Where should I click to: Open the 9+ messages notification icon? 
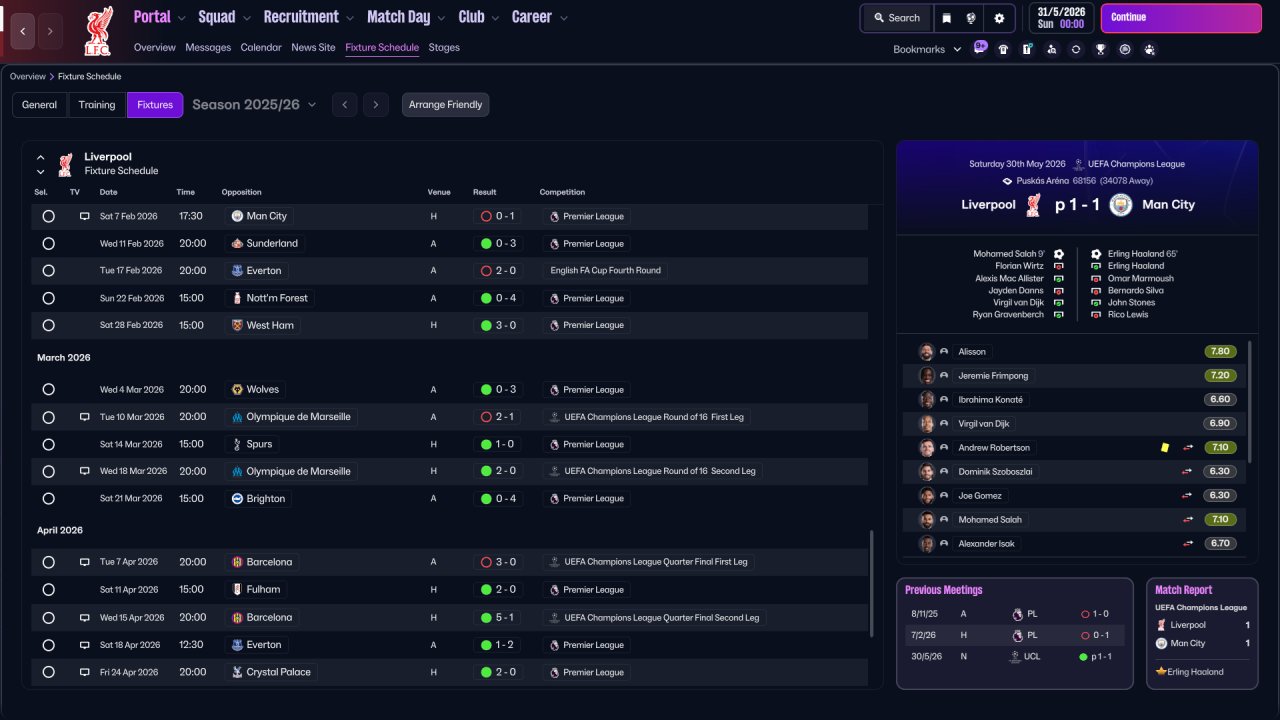(x=980, y=48)
